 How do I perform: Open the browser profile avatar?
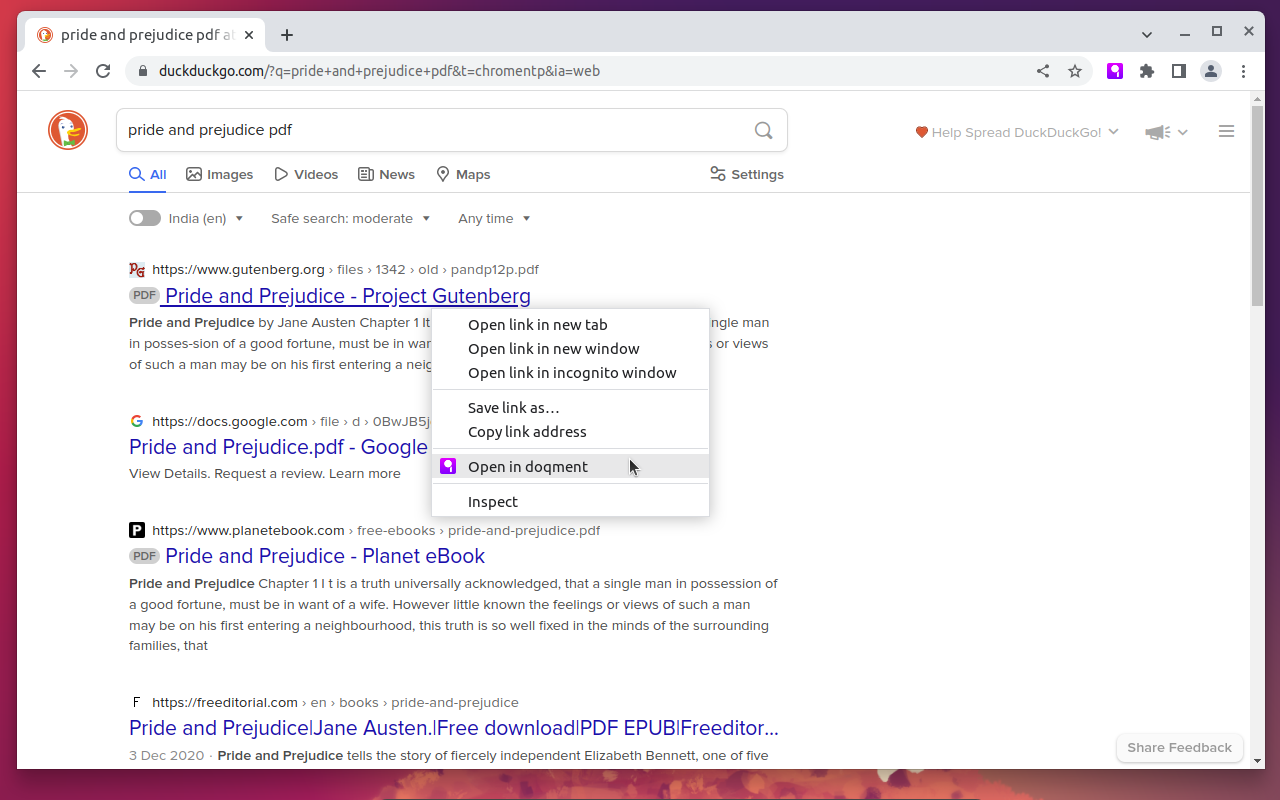(1210, 71)
